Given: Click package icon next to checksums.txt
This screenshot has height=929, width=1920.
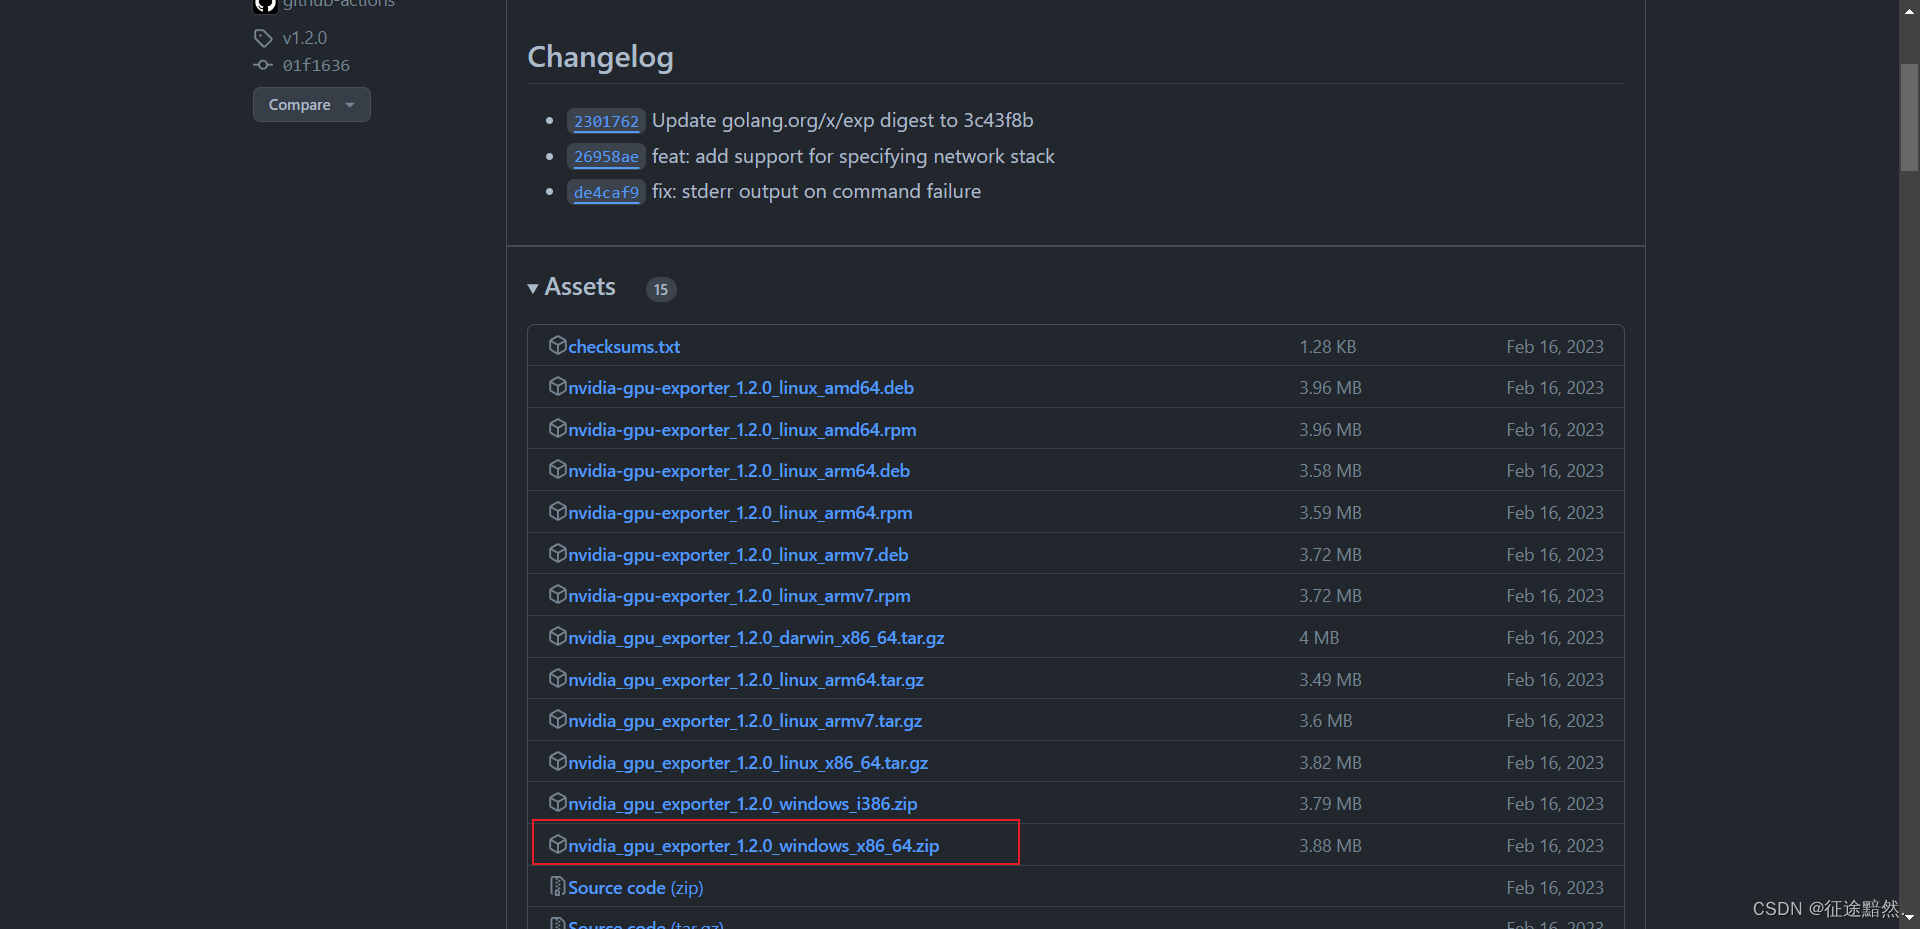Looking at the screenshot, I should (558, 345).
